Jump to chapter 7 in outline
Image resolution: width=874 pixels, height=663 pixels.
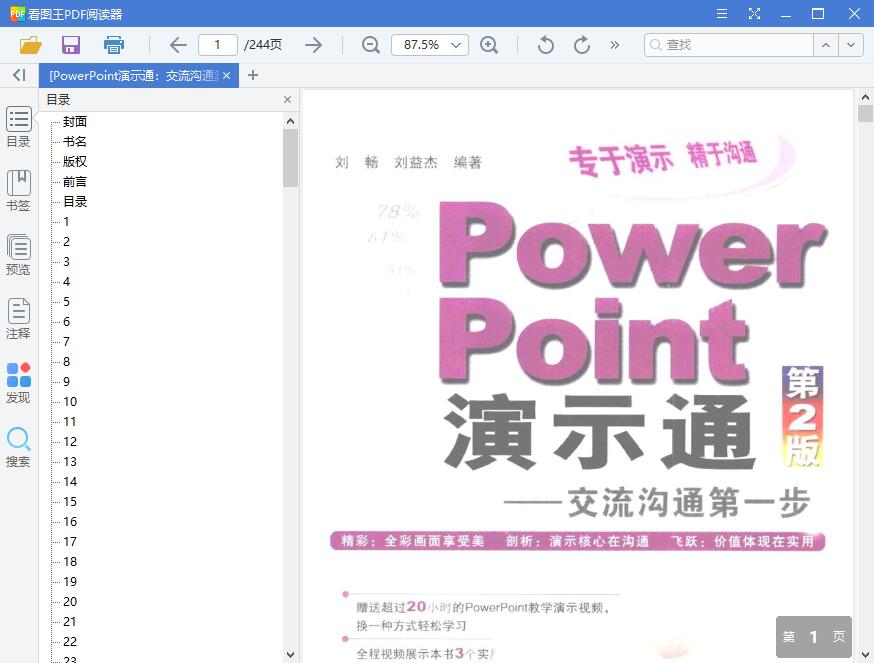[66, 341]
